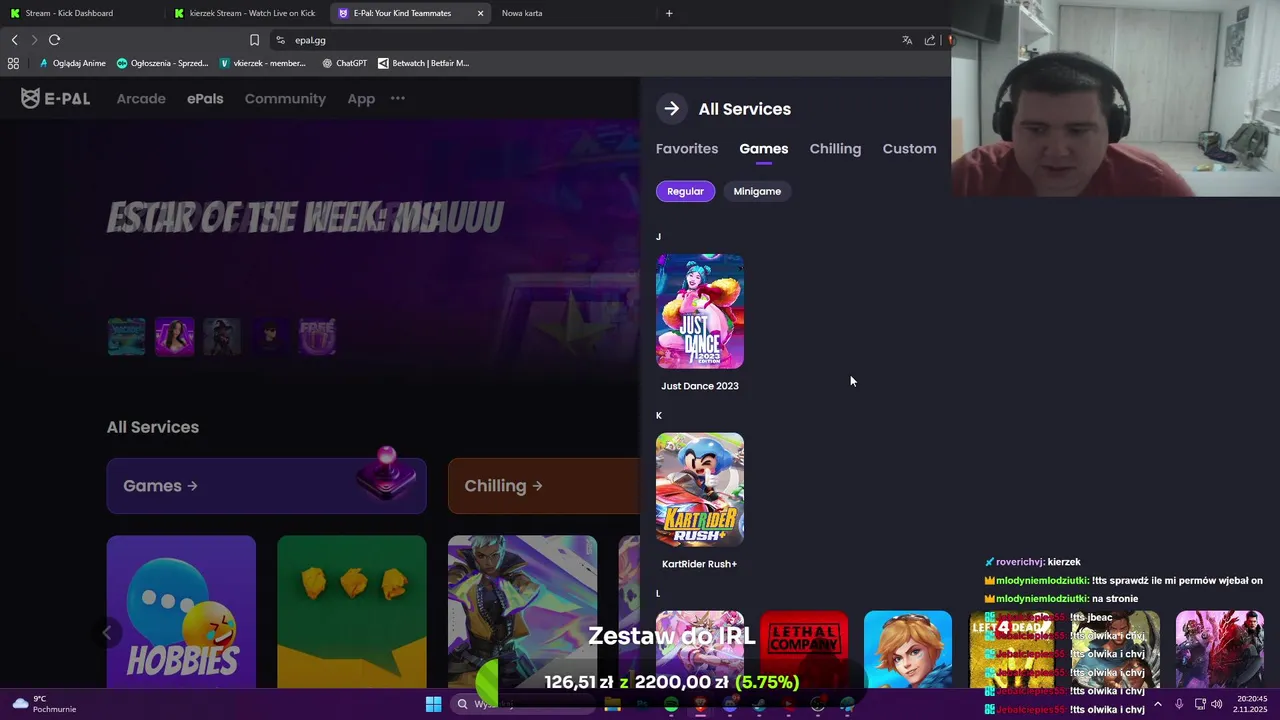The width and height of the screenshot is (1280, 720).
Task: Open the Arcade menu in the header
Action: (141, 98)
